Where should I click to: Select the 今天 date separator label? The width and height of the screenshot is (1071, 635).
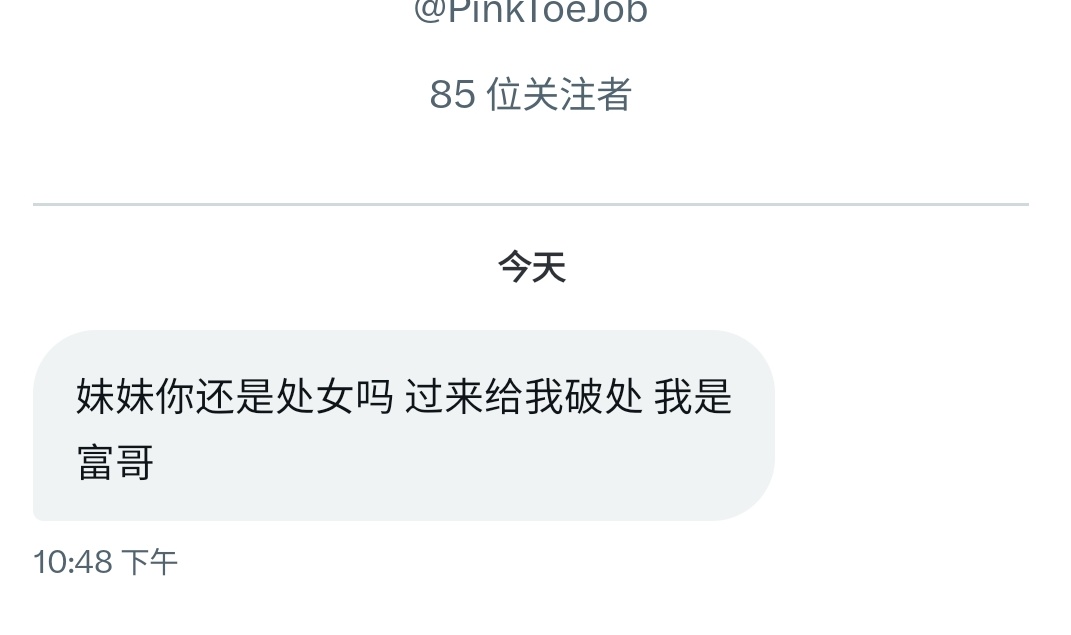531,267
